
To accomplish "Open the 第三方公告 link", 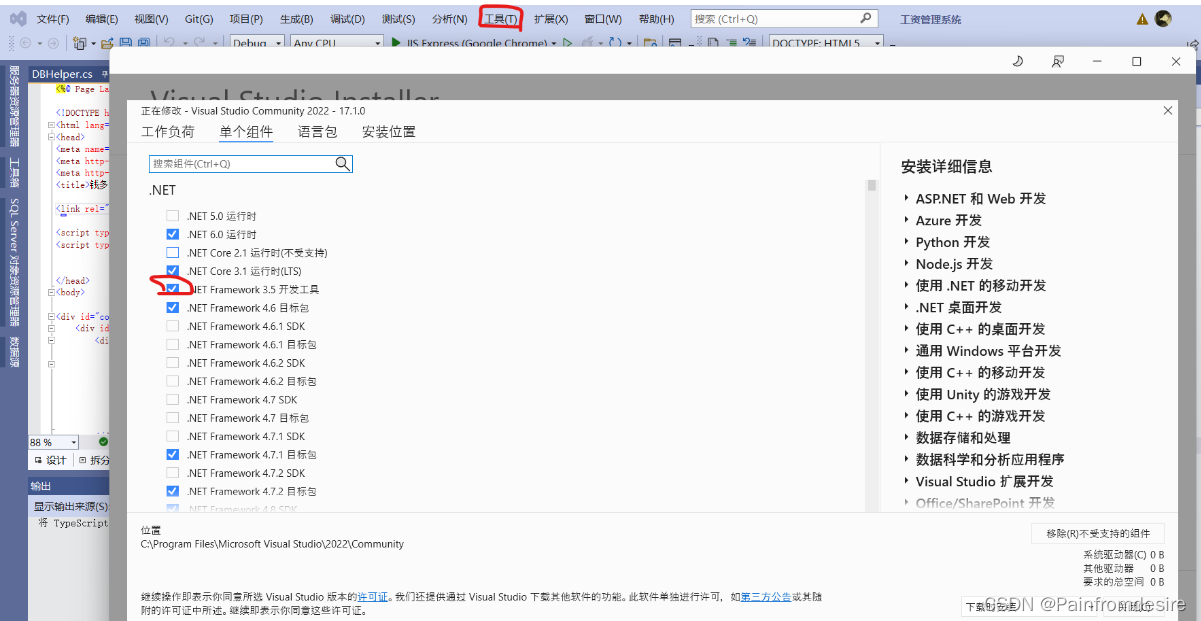I will click(x=766, y=596).
